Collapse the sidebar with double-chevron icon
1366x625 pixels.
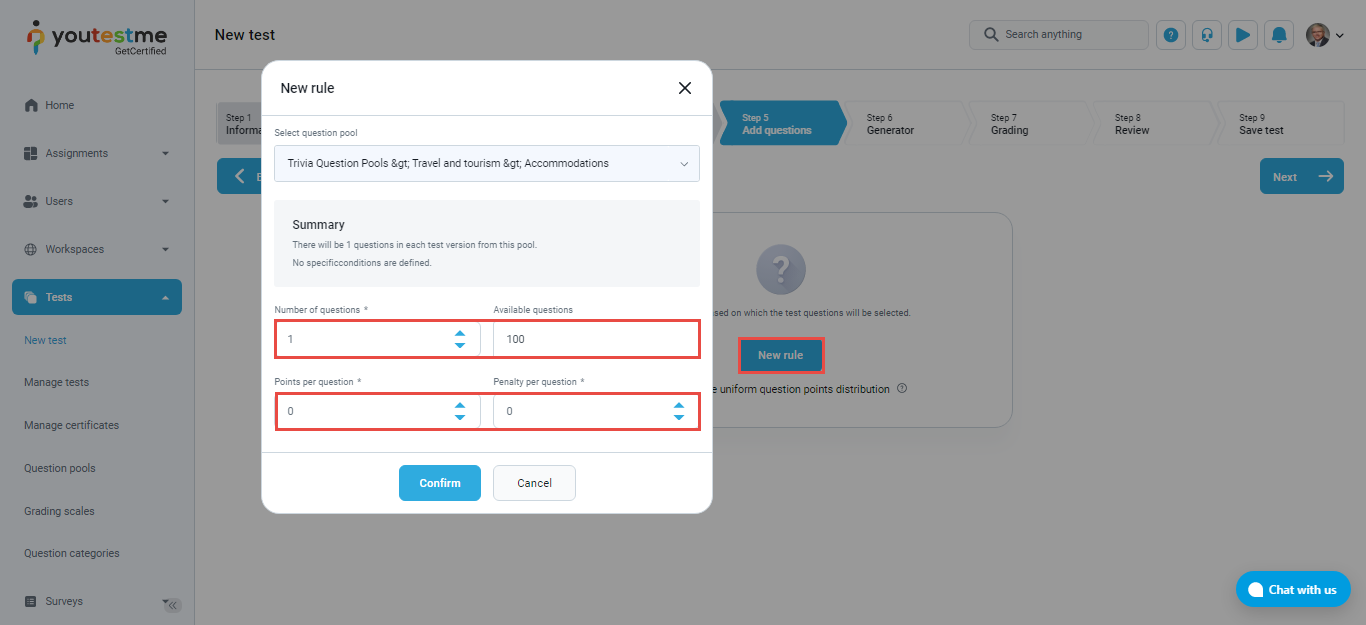(x=172, y=605)
